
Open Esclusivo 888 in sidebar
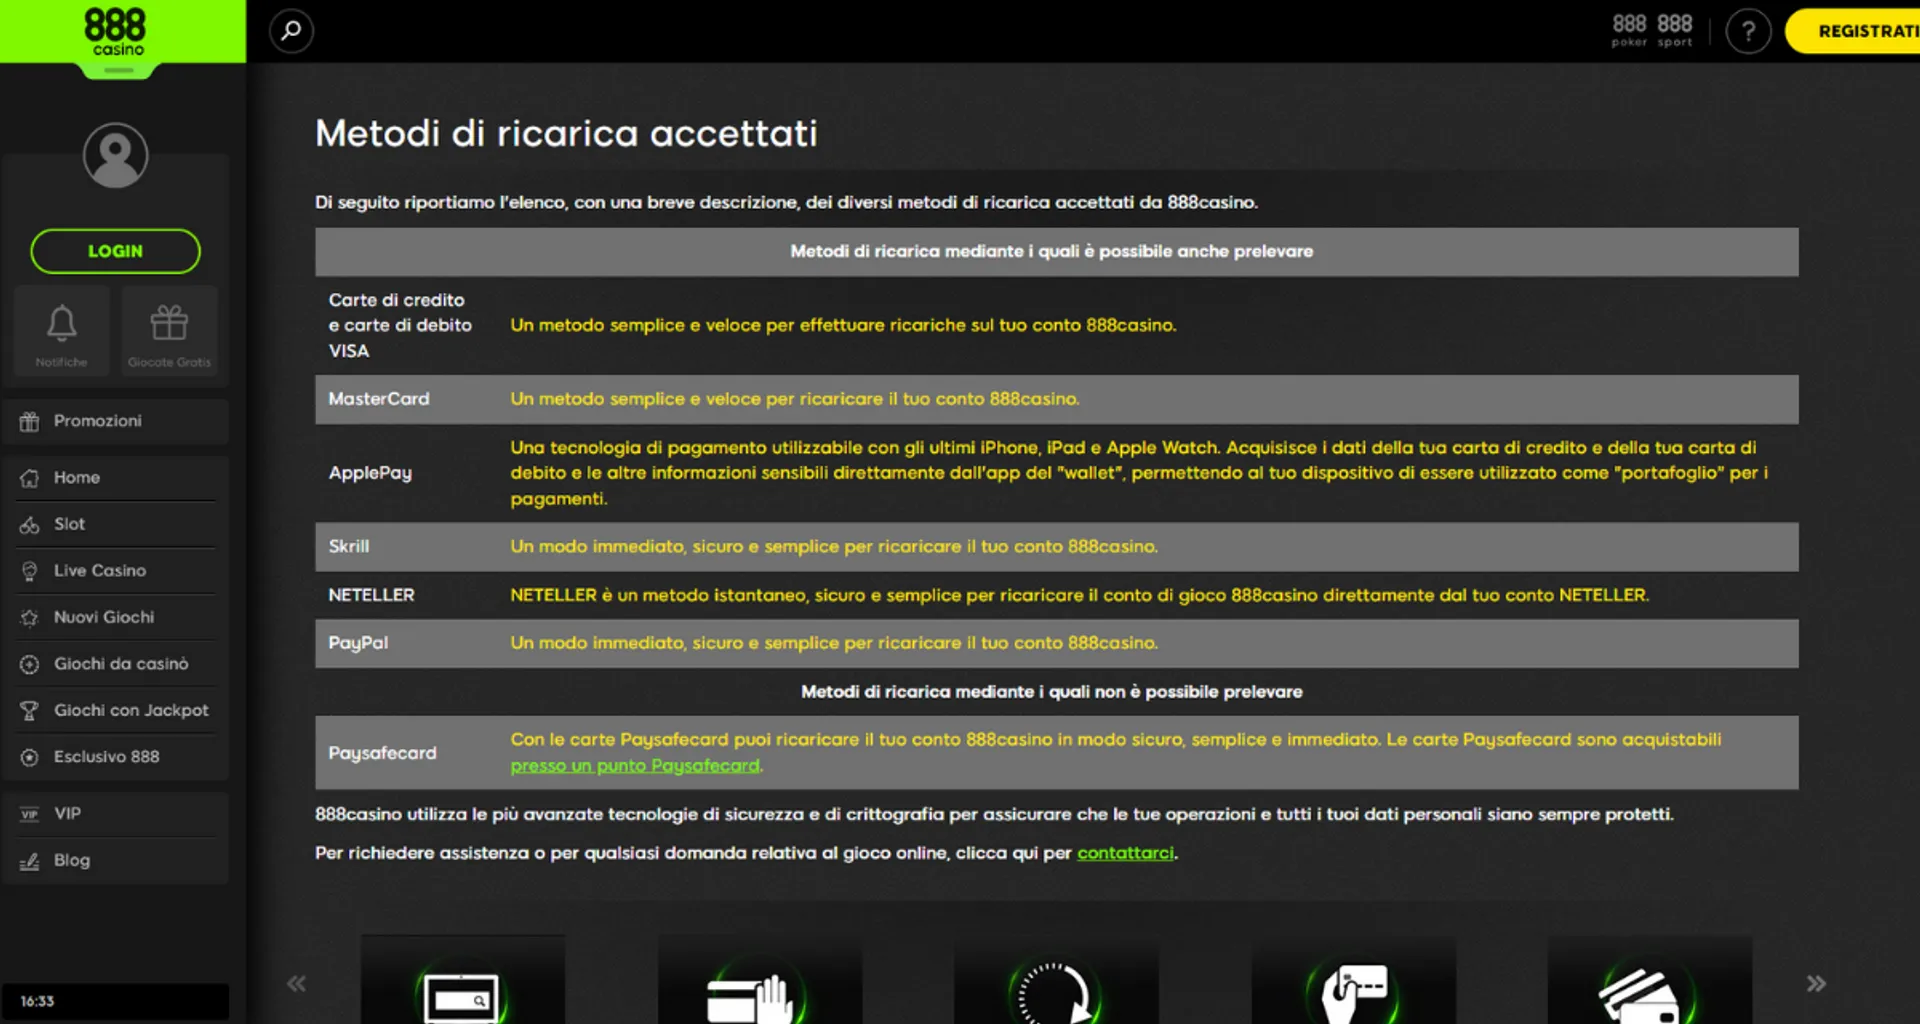(x=115, y=757)
